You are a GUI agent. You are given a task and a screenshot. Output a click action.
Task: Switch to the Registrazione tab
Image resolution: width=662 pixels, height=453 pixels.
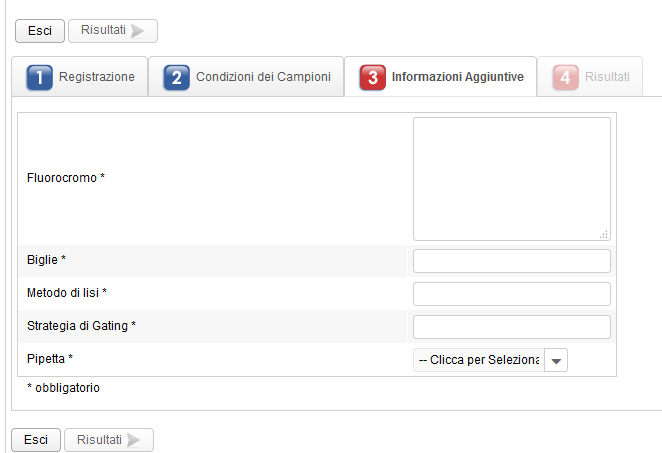[x=96, y=77]
